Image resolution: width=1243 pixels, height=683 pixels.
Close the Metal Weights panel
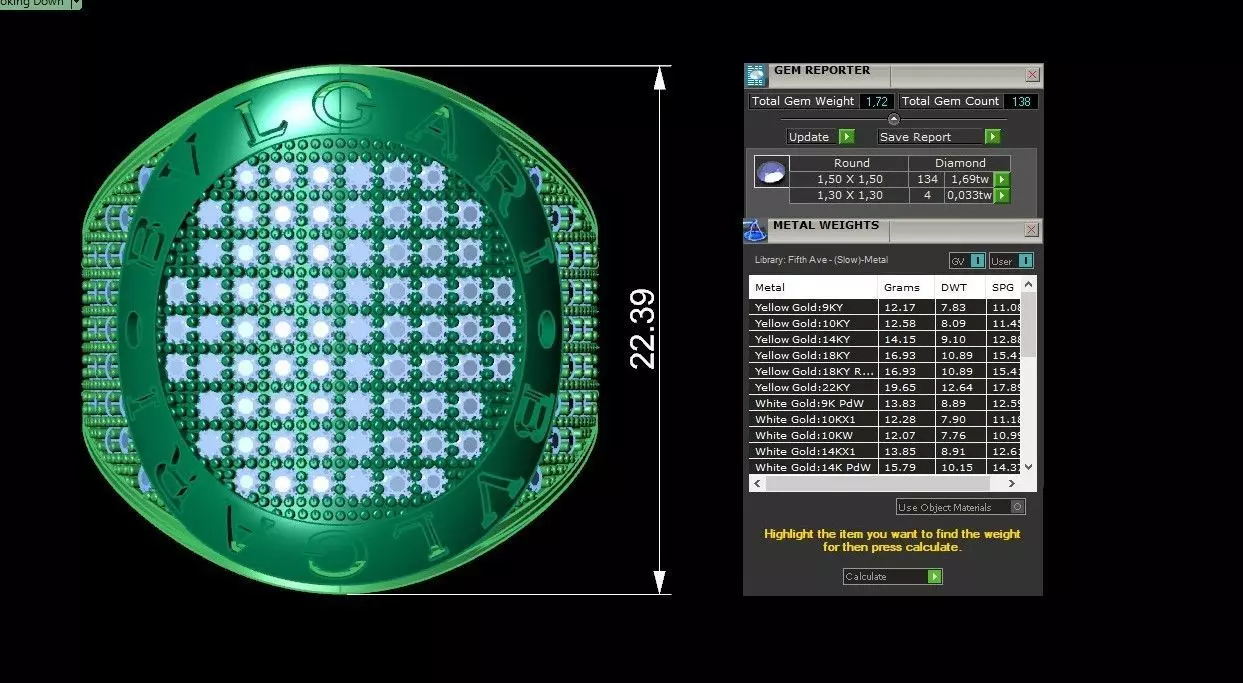1032,230
